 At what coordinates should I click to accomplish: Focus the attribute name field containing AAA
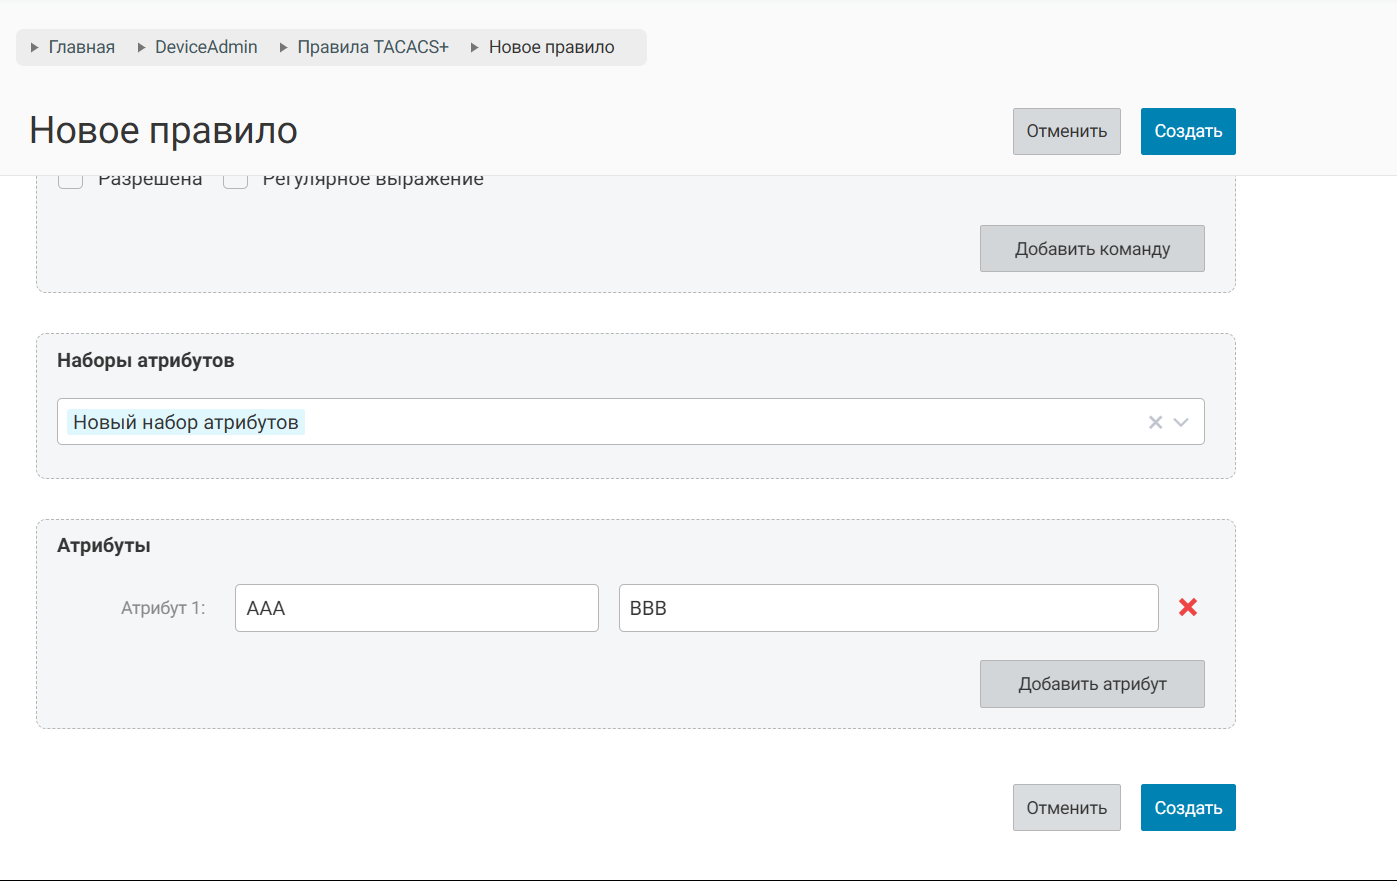(x=416, y=608)
